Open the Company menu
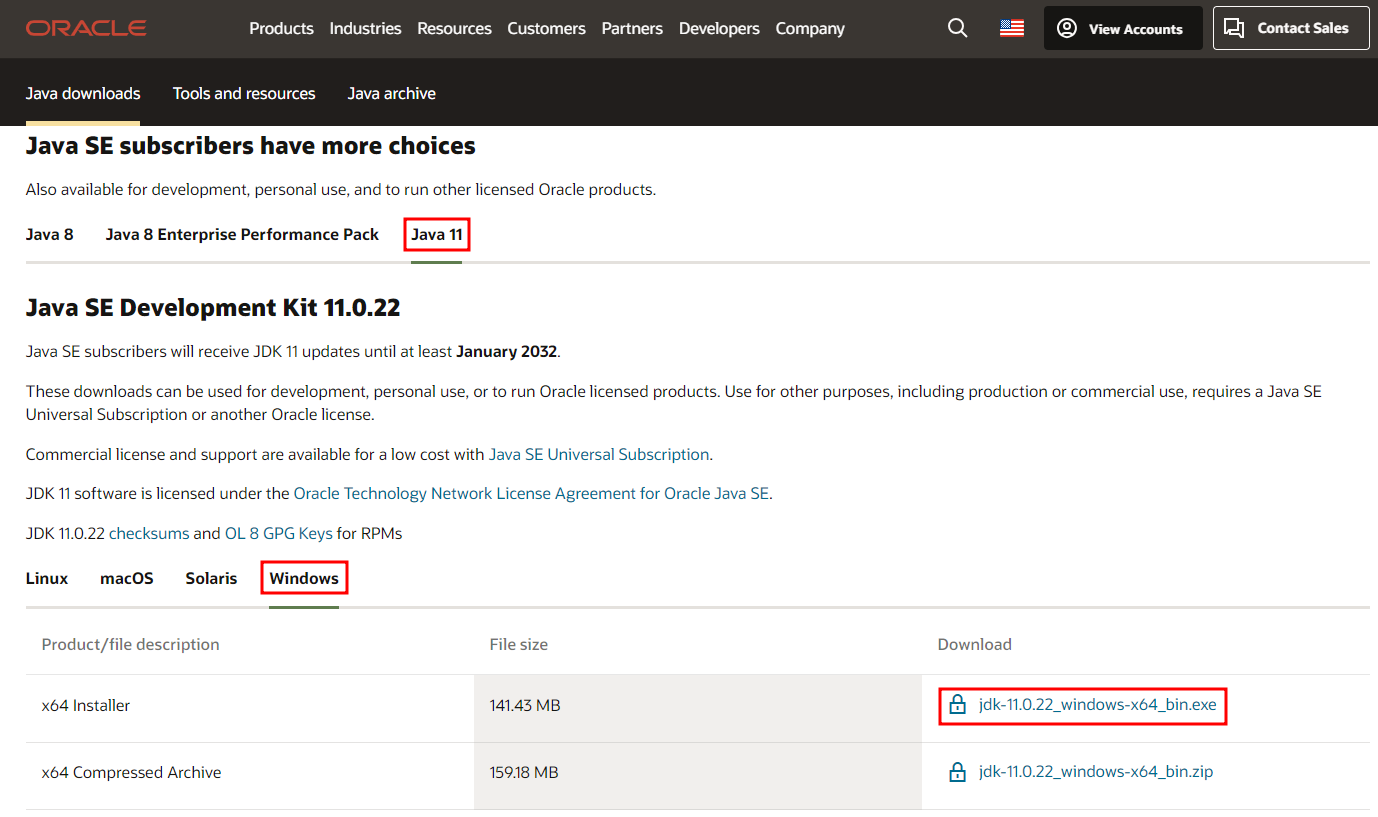The width and height of the screenshot is (1378, 817). coord(810,28)
